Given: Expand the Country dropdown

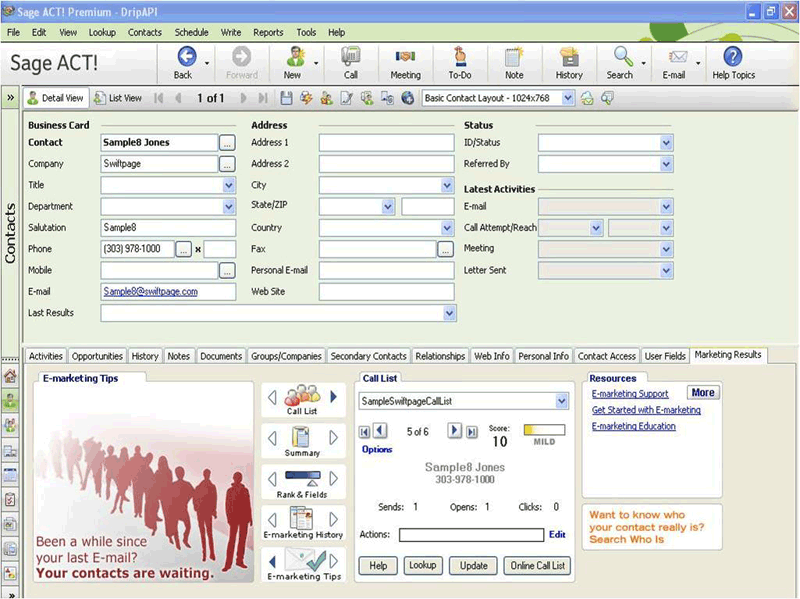Looking at the screenshot, I should click(447, 228).
